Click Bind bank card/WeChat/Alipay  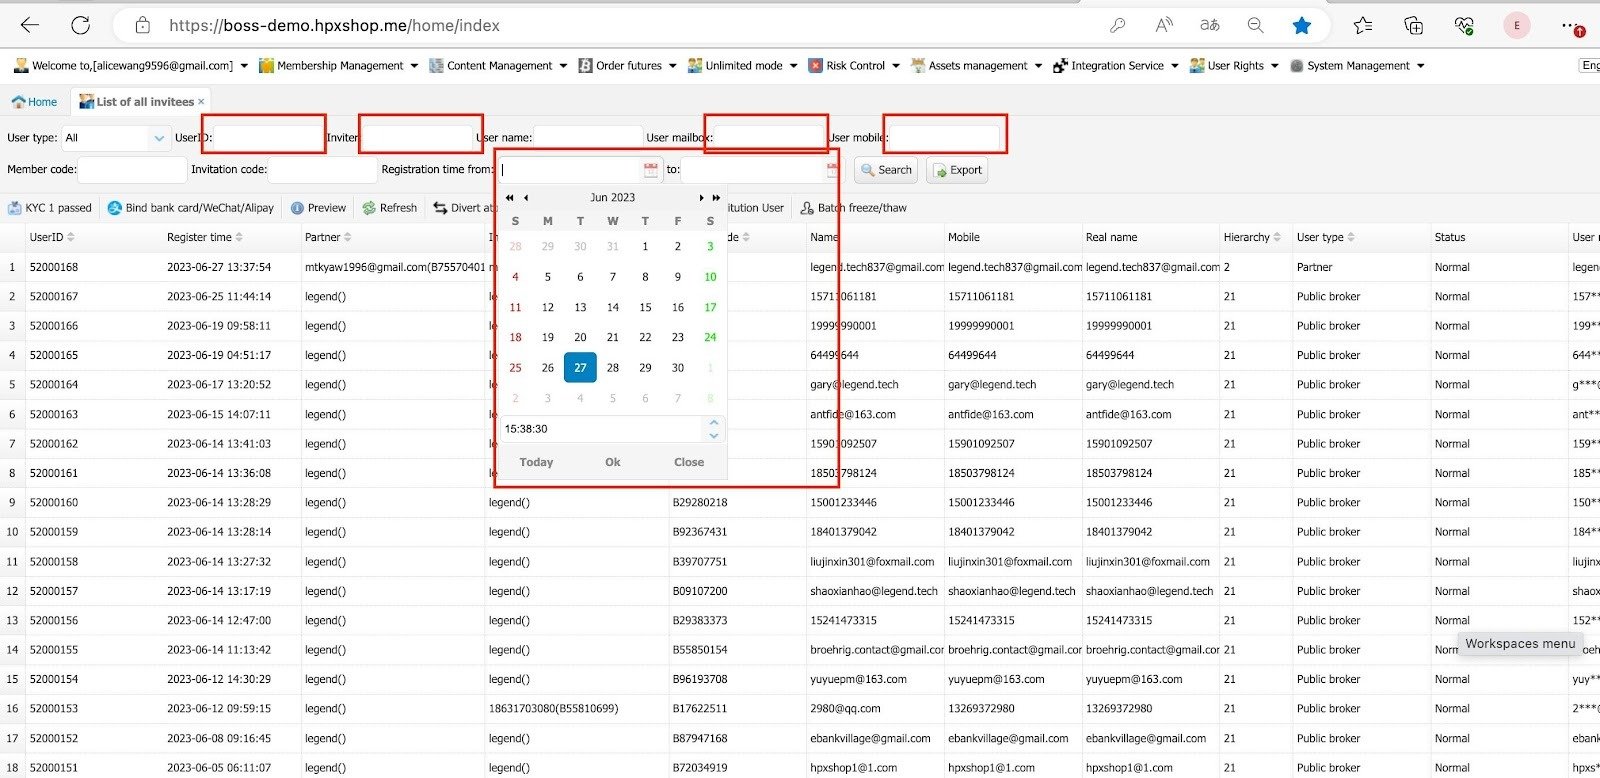pyautogui.click(x=190, y=208)
